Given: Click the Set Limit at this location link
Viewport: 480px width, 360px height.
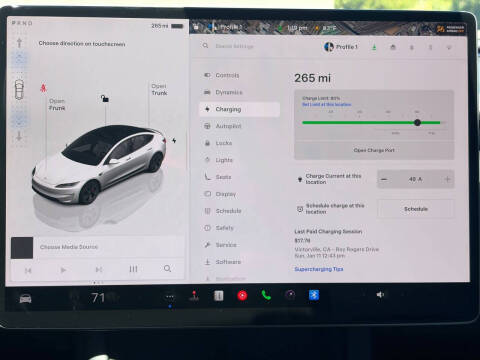Looking at the screenshot, I should tap(326, 104).
